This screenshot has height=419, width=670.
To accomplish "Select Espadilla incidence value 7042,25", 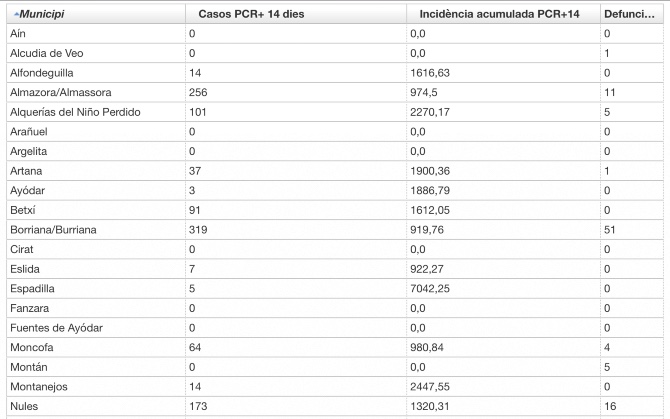I will (433, 287).
